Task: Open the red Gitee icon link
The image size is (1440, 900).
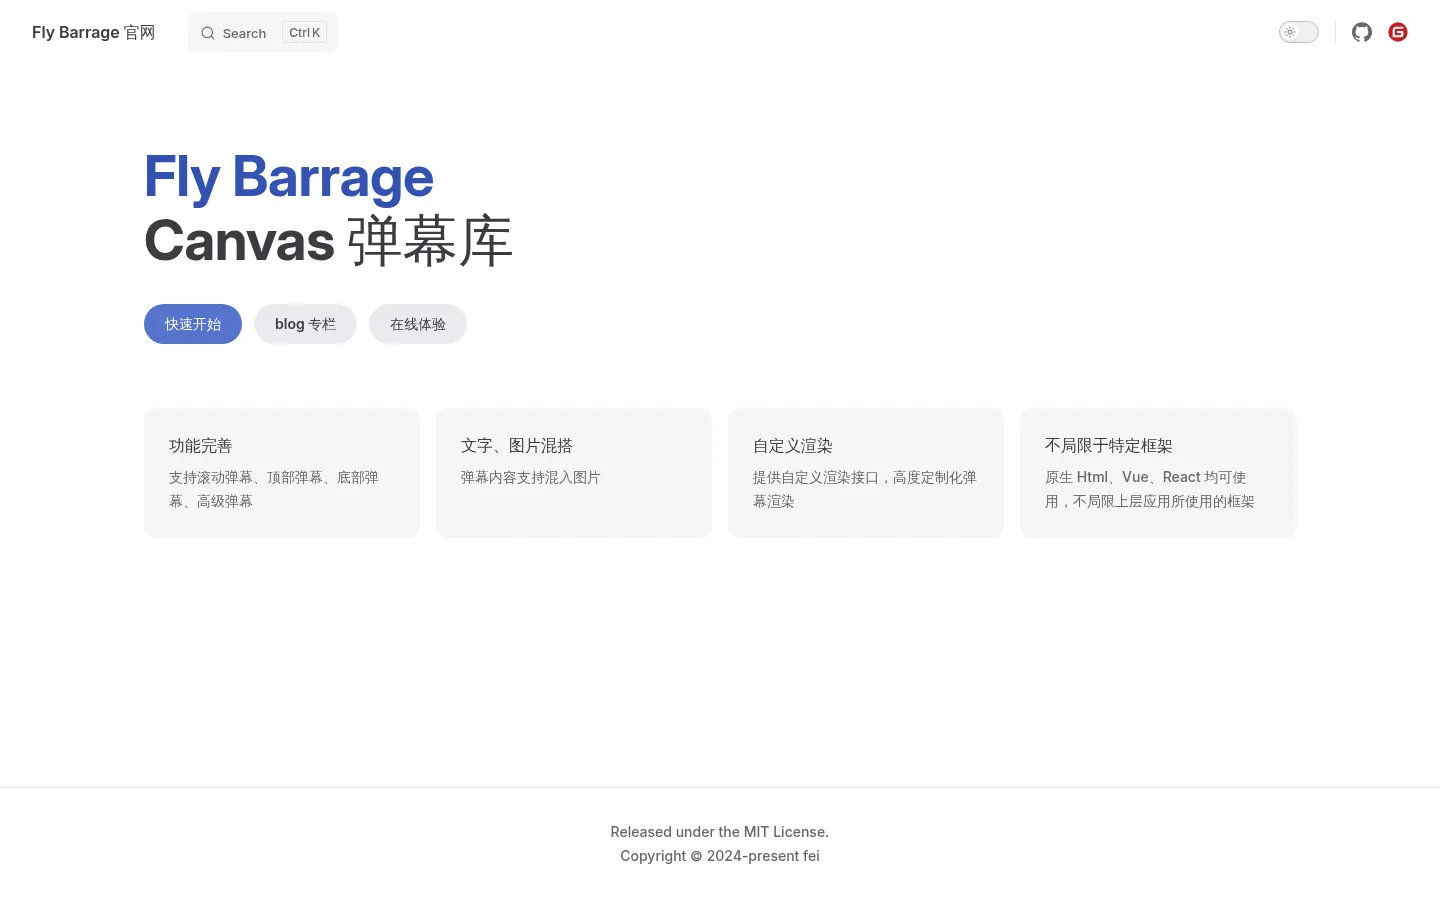Action: [x=1398, y=32]
